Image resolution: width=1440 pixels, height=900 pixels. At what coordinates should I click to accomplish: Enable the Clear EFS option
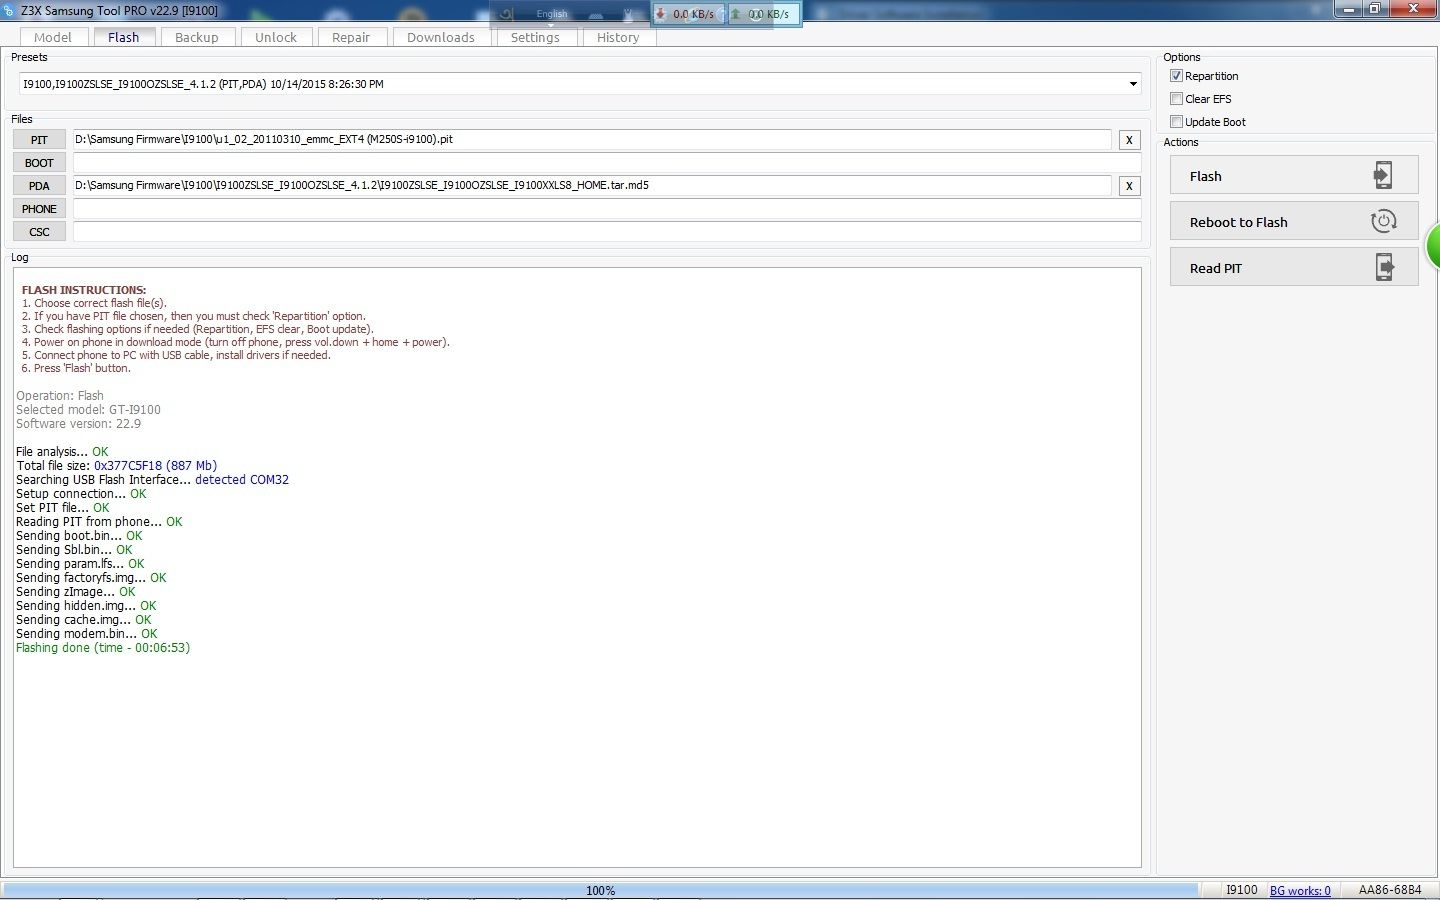(1176, 99)
